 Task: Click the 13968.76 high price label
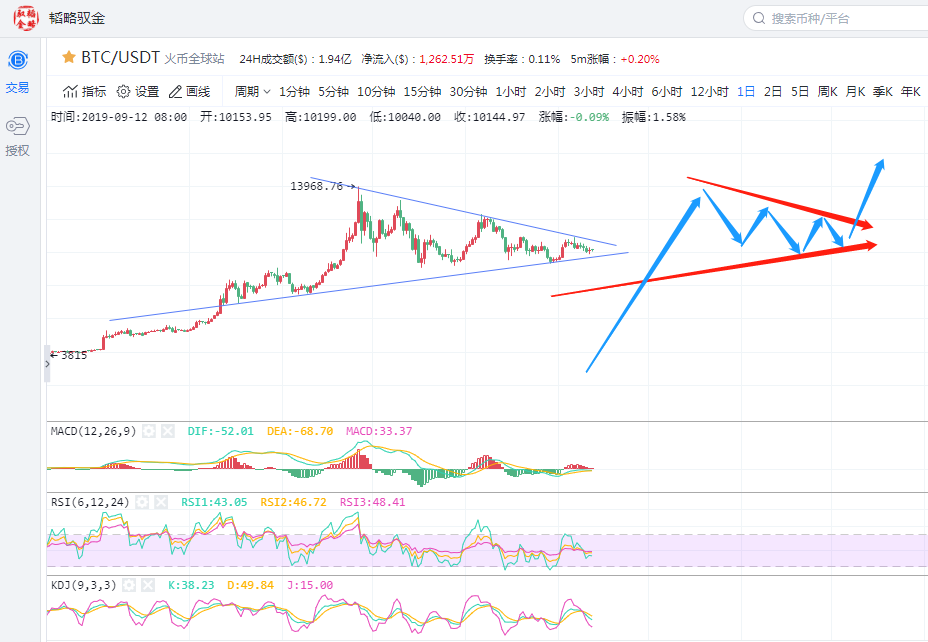pyautogui.click(x=317, y=186)
